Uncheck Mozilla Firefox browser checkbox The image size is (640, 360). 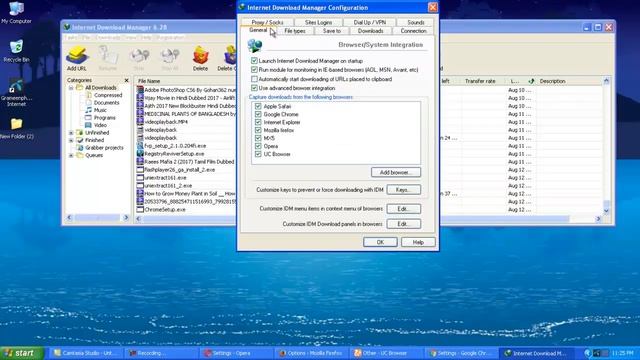[258, 130]
